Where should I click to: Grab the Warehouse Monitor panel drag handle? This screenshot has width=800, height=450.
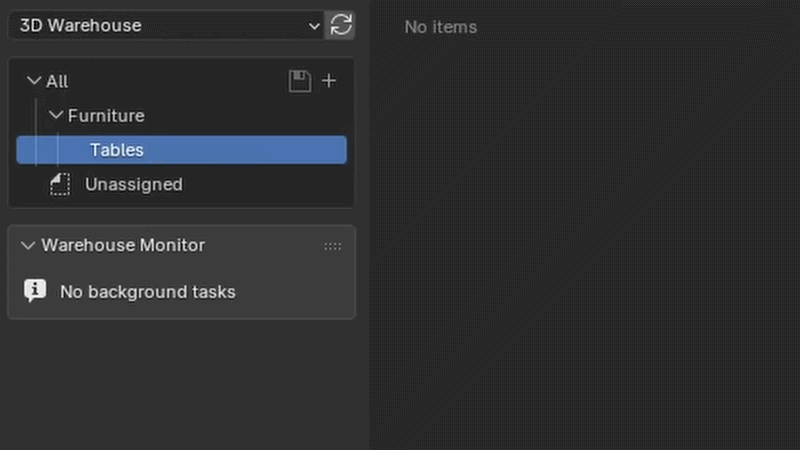click(333, 246)
